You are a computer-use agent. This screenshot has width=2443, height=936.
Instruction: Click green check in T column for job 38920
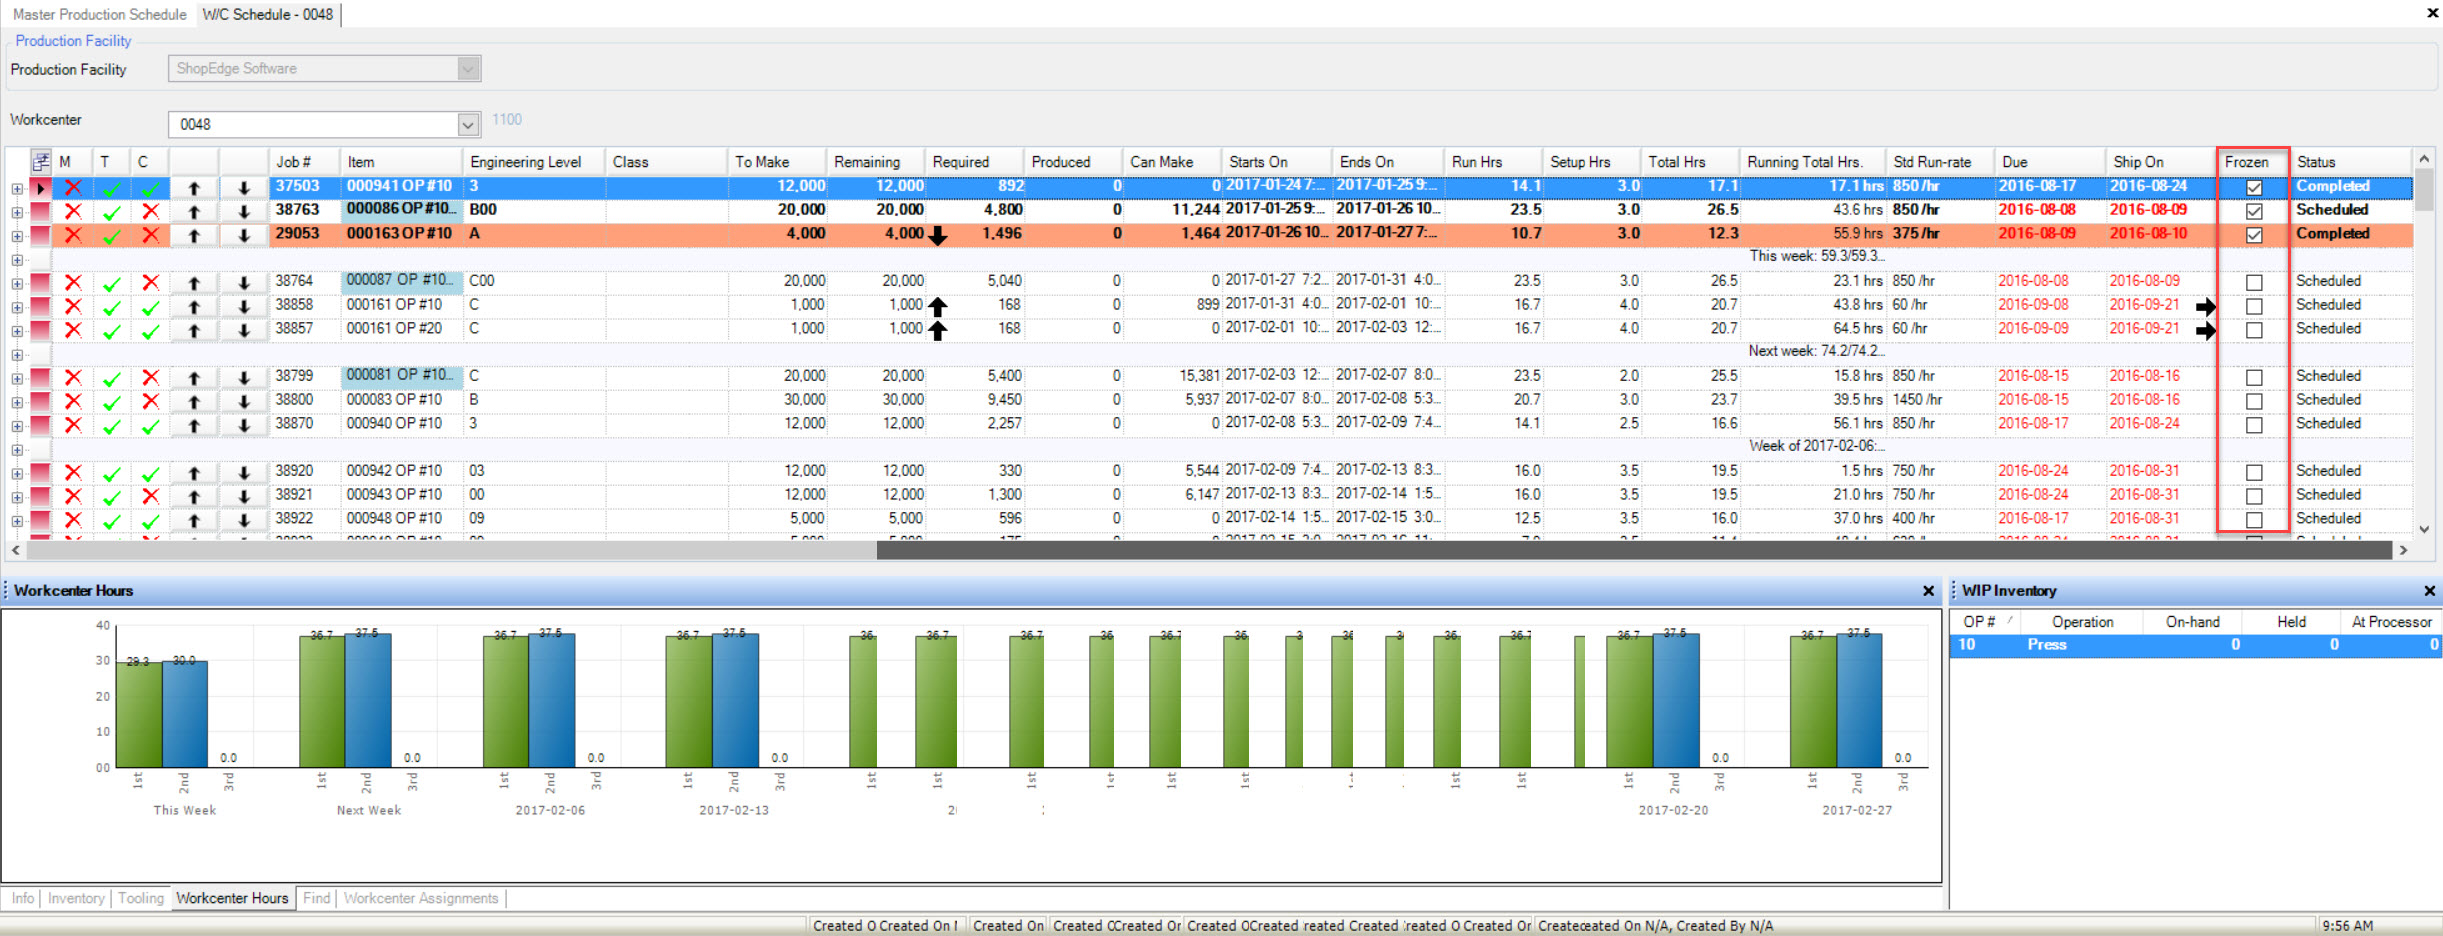(x=112, y=473)
